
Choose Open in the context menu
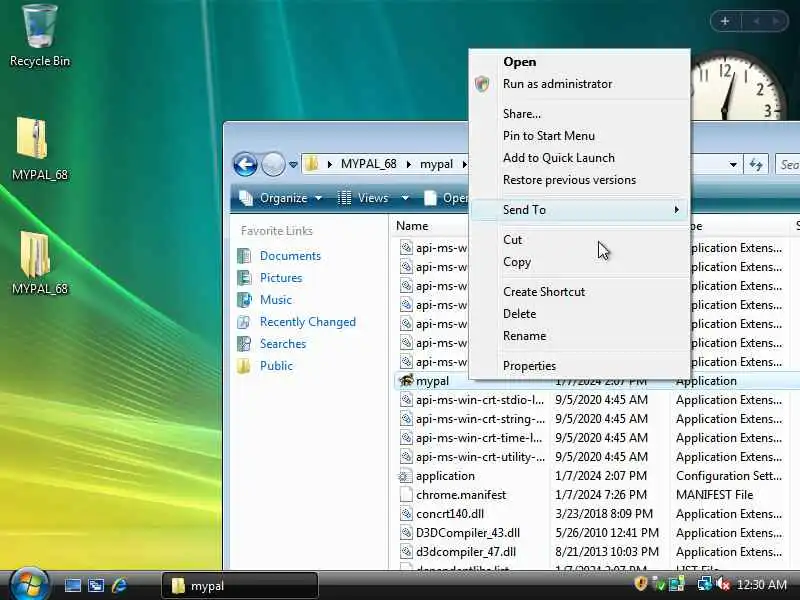coord(580,62)
